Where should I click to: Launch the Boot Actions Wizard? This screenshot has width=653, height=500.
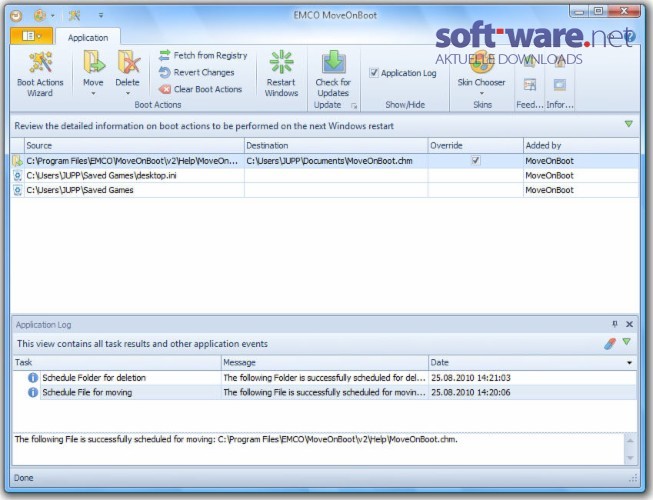40,74
